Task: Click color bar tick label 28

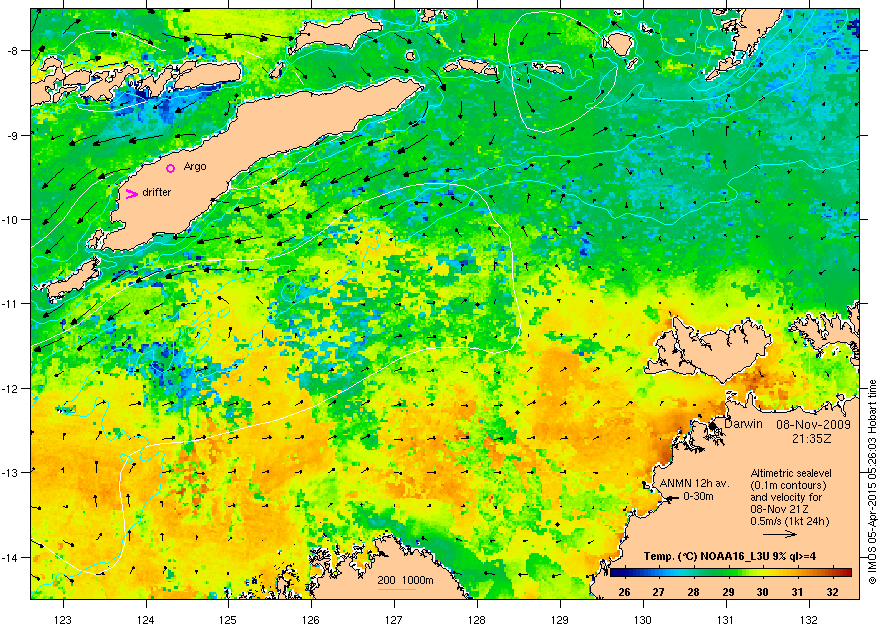Action: 694,592
